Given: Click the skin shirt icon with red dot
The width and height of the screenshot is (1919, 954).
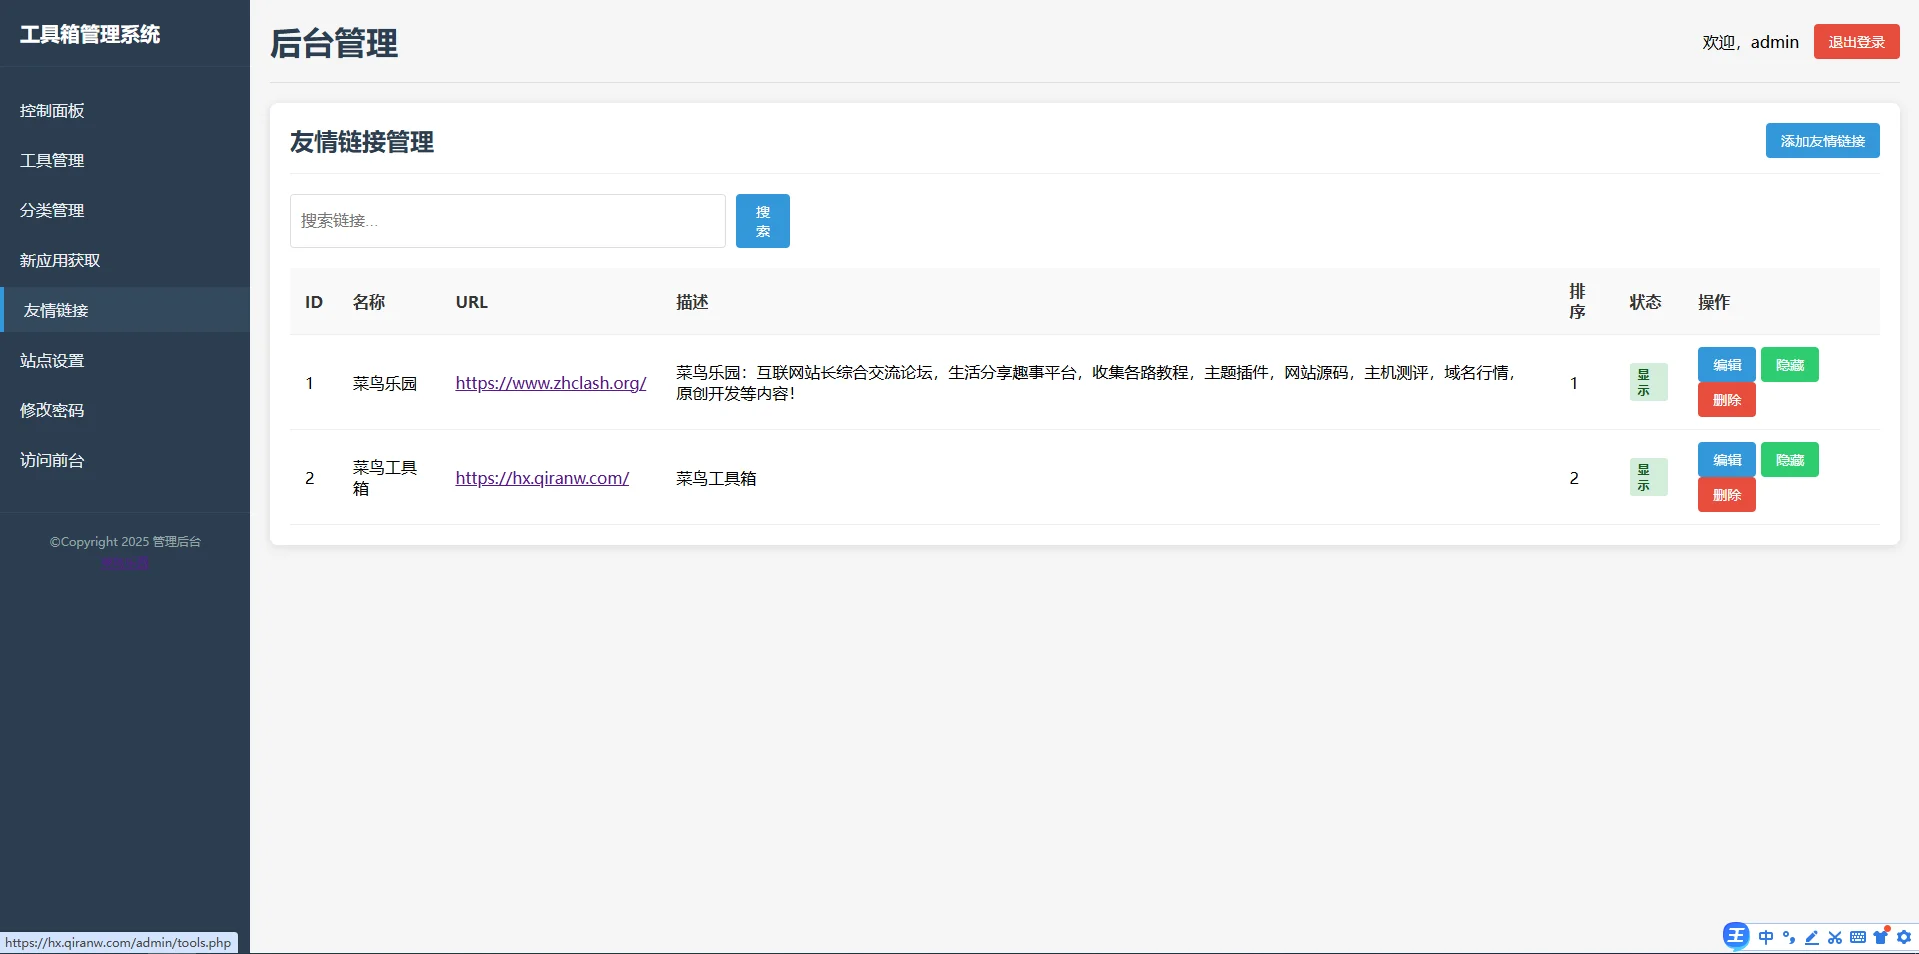Looking at the screenshot, I should coord(1882,937).
